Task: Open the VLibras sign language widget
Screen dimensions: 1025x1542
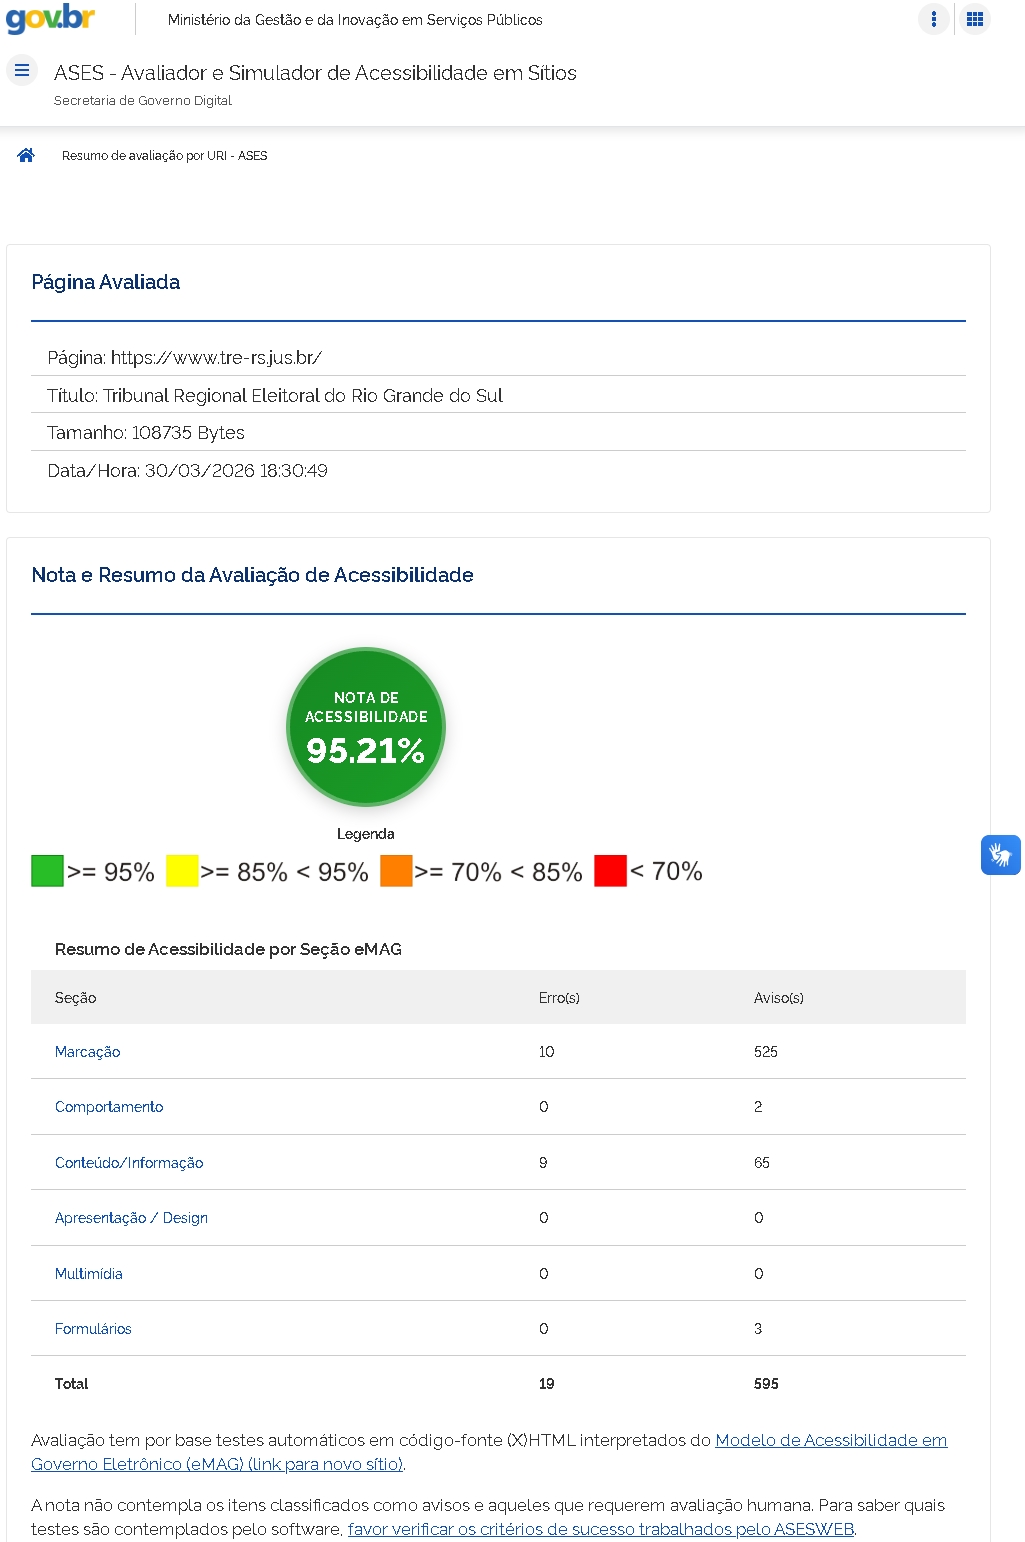Action: 1000,855
